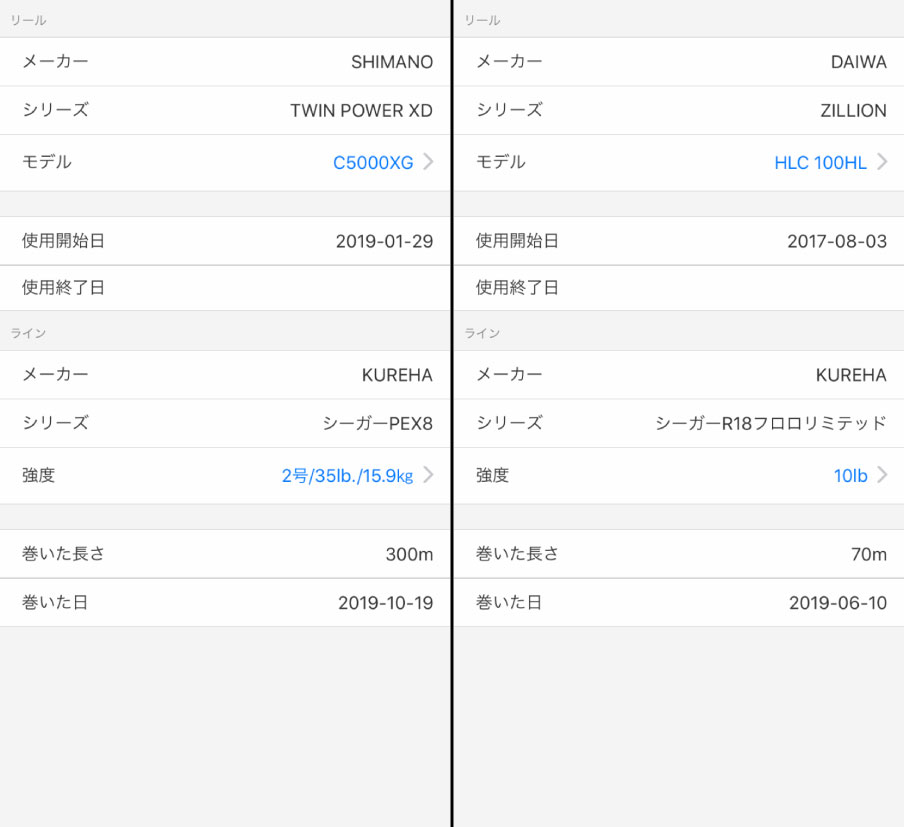The image size is (905, 827).
Task: Tap the 10lb strength value
Action: click(850, 476)
